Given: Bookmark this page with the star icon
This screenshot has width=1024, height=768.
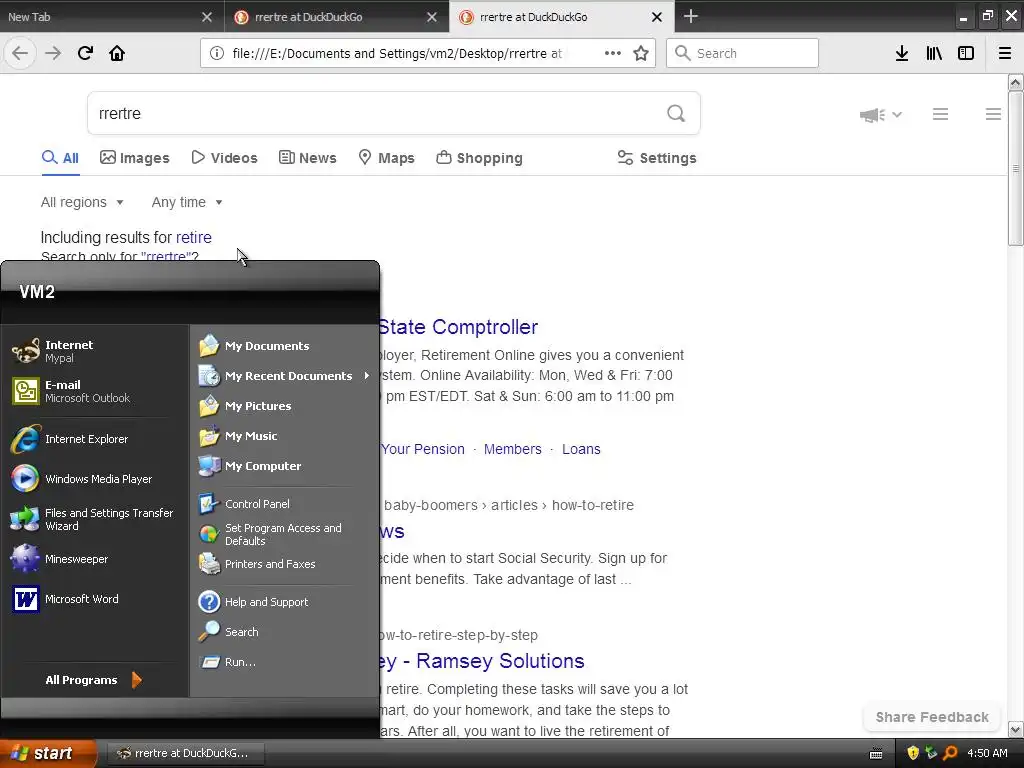Looking at the screenshot, I should (641, 54).
